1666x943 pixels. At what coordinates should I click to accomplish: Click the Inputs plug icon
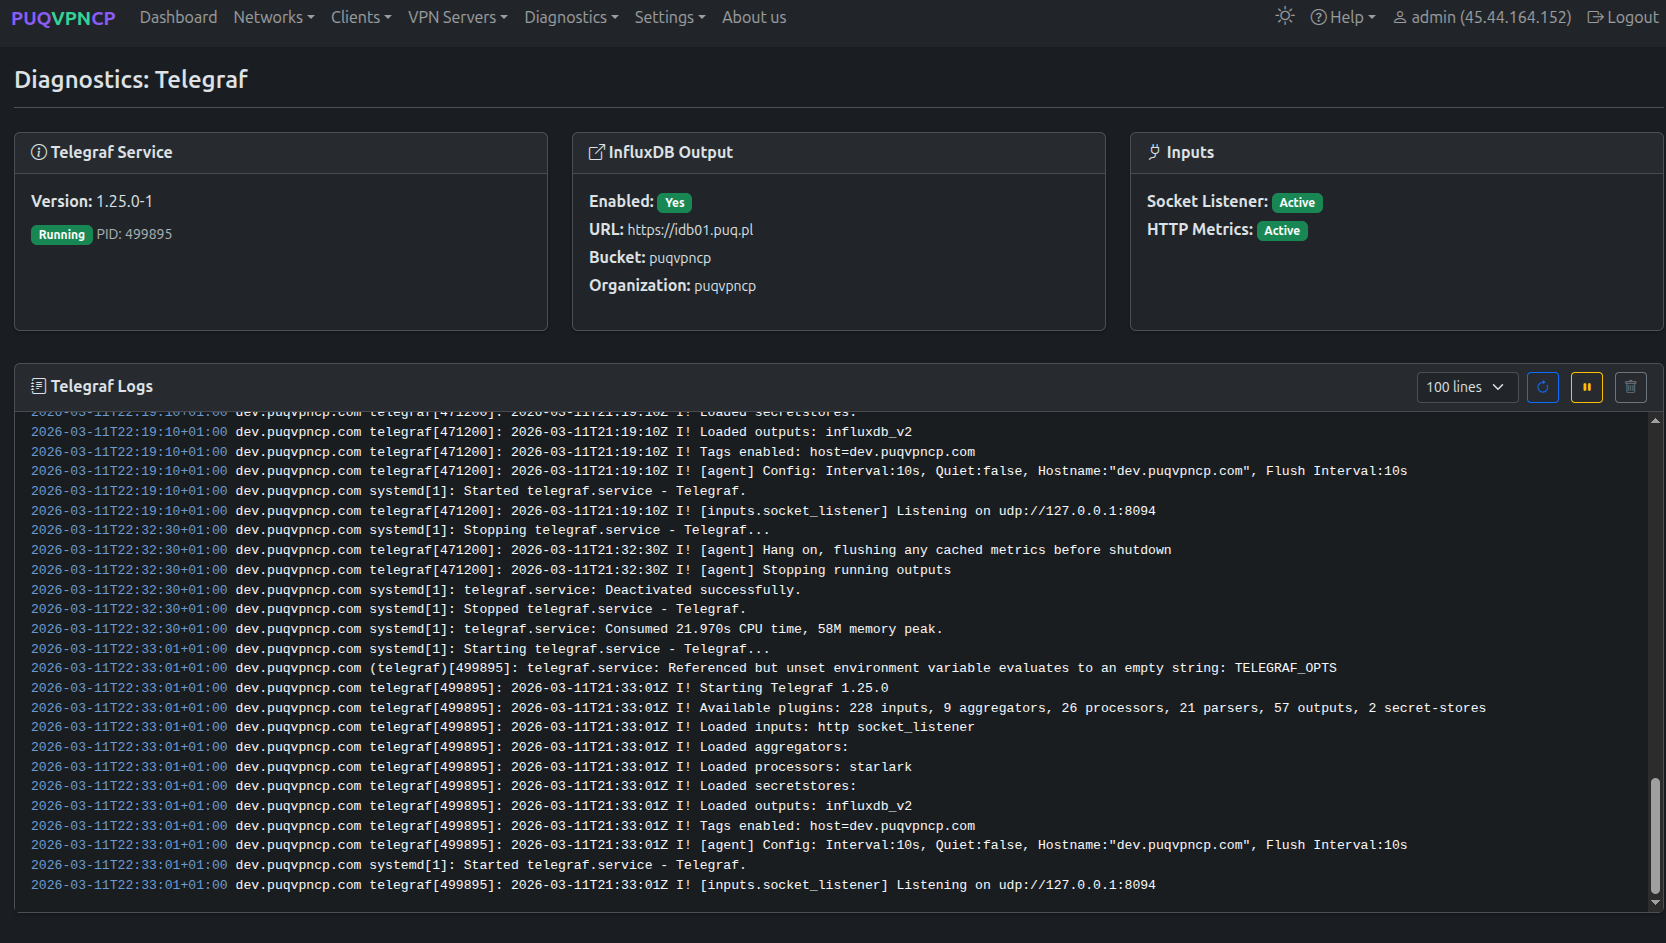pos(1154,152)
